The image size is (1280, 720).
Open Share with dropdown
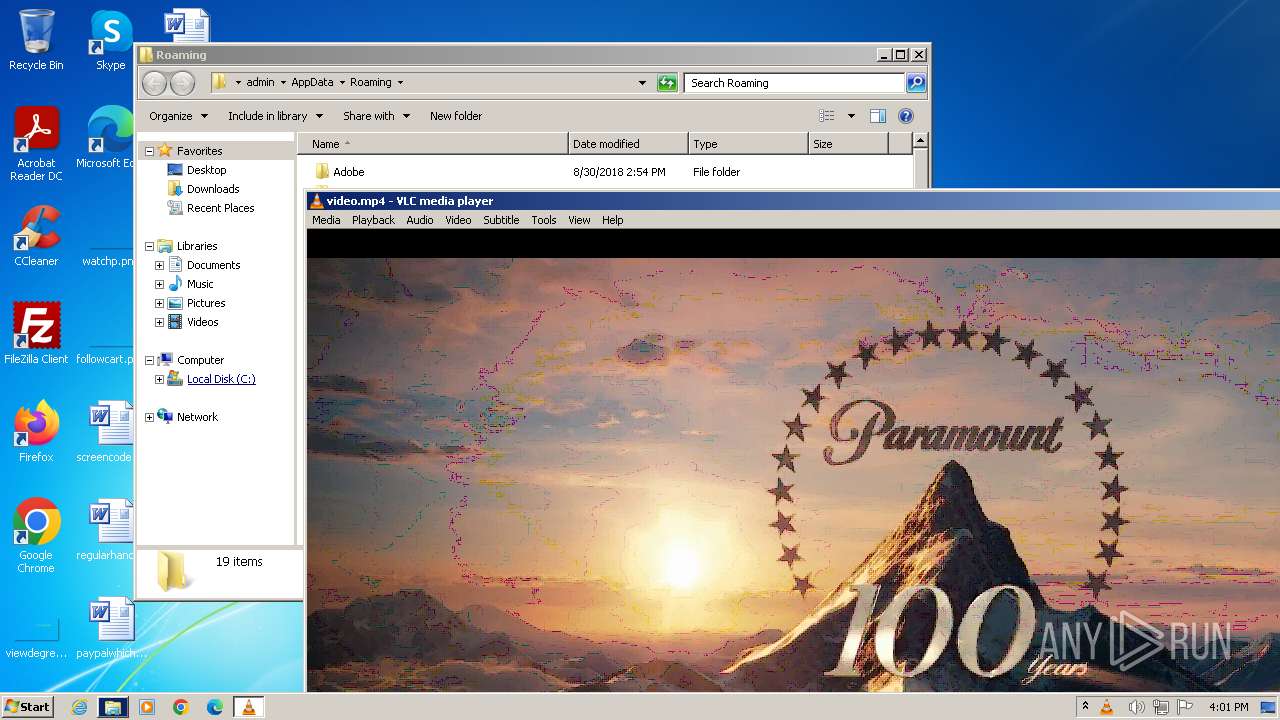click(x=376, y=116)
